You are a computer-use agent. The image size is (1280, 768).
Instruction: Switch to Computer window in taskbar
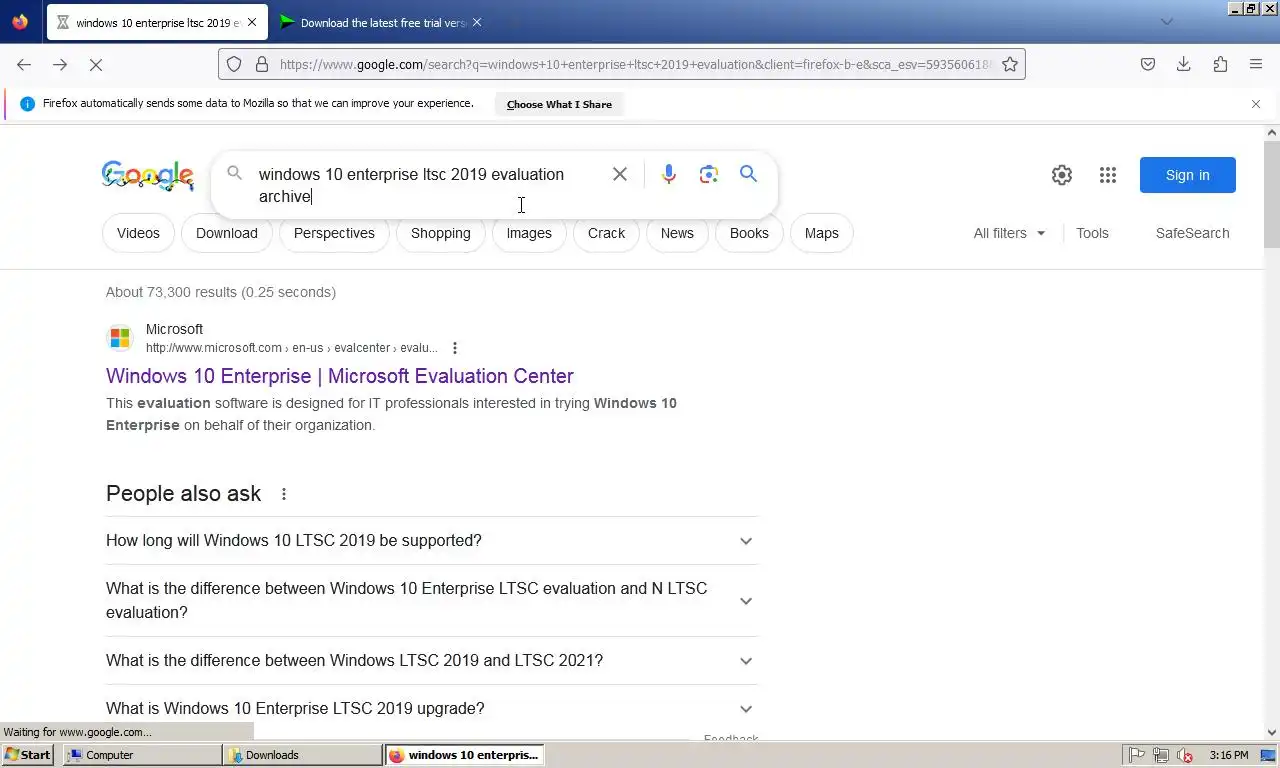[142, 755]
